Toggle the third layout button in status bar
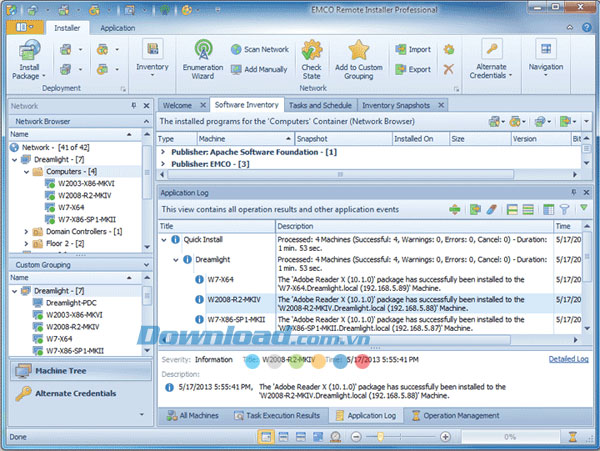Image resolution: width=600 pixels, height=451 pixels. (x=301, y=436)
